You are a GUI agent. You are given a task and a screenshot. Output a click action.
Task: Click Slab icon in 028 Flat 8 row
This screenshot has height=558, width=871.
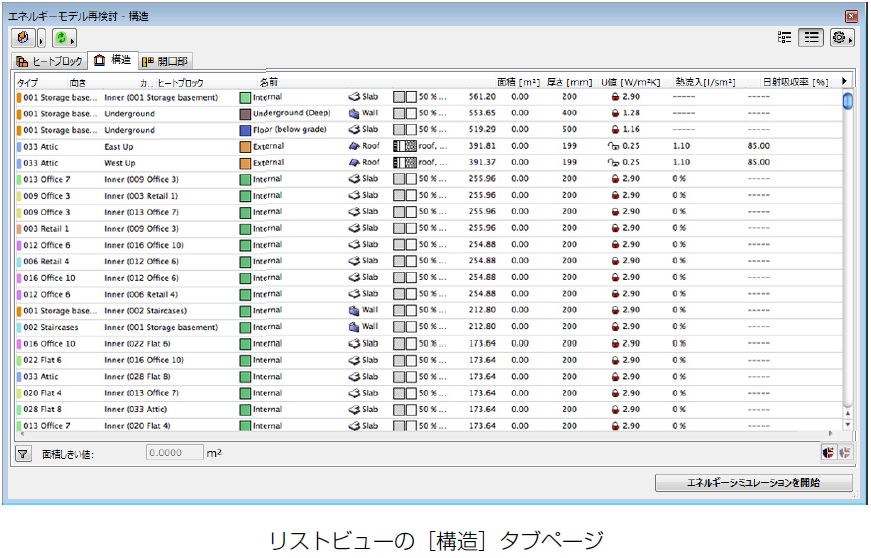[354, 409]
